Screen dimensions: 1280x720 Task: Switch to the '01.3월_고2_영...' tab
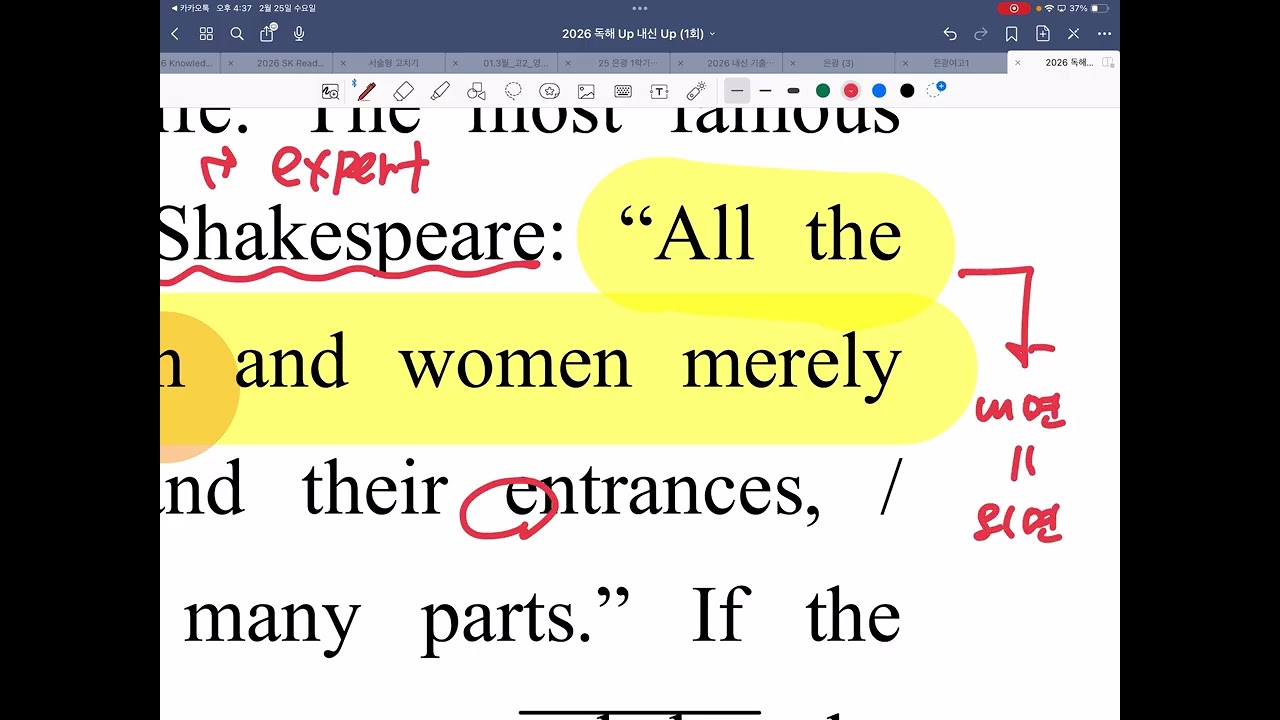click(516, 63)
